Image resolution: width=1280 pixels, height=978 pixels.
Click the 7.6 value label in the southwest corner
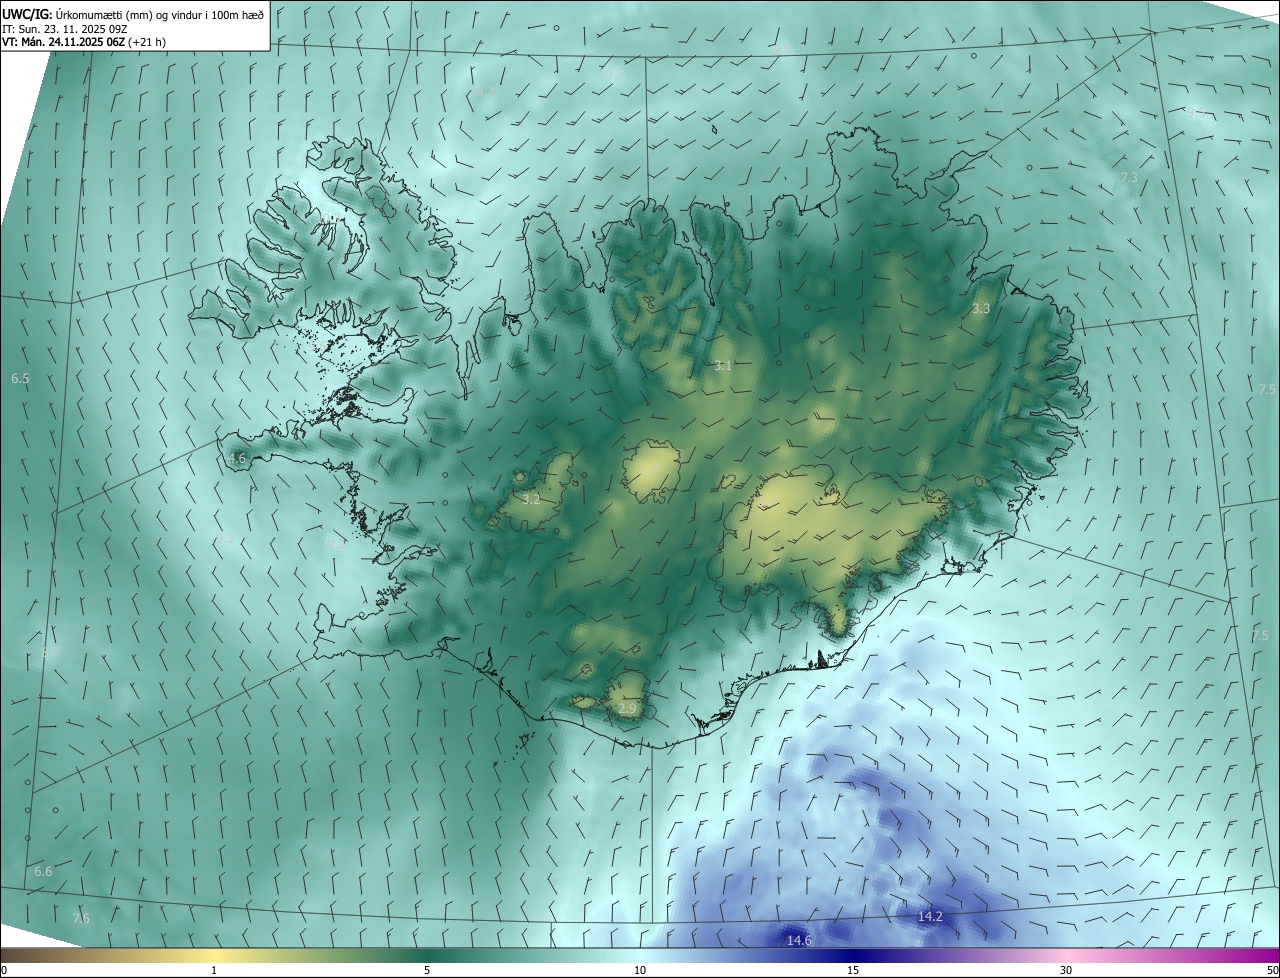81,918
